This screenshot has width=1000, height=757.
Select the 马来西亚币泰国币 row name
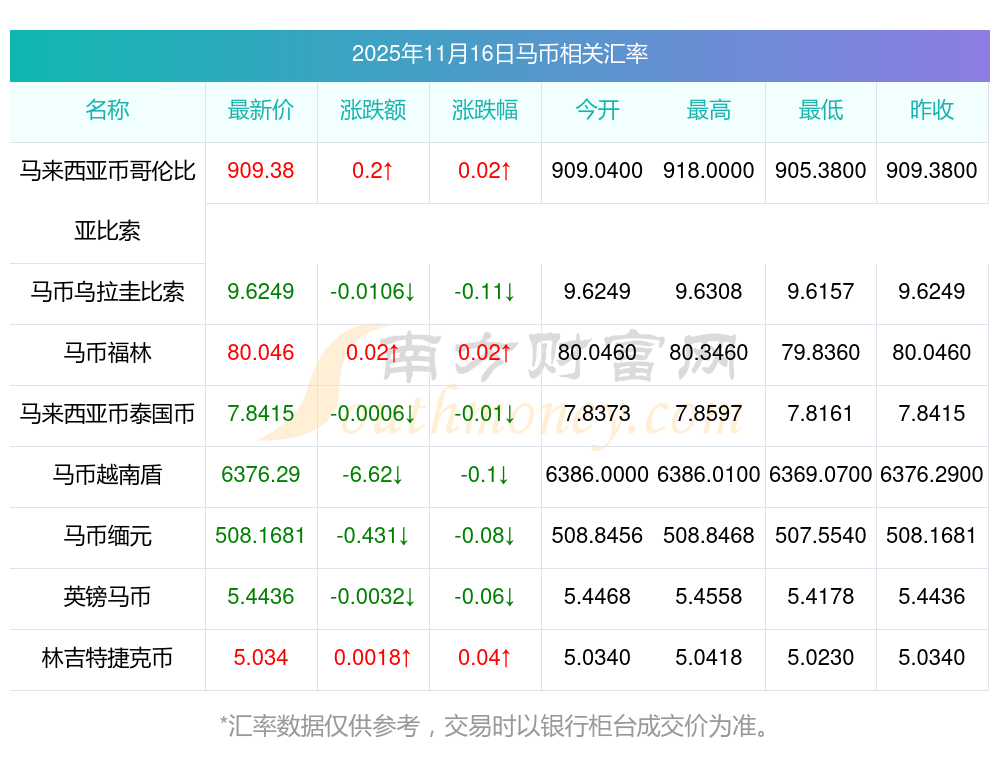point(107,414)
